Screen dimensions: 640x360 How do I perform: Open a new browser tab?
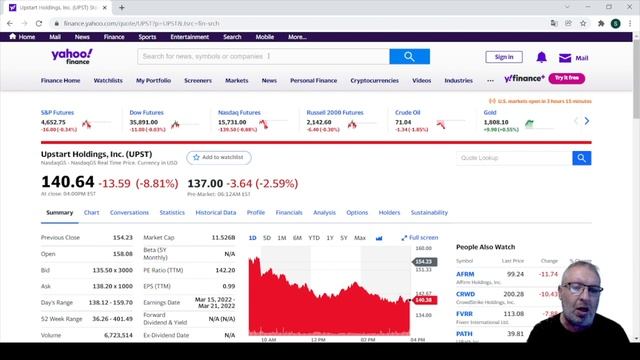(122, 7)
